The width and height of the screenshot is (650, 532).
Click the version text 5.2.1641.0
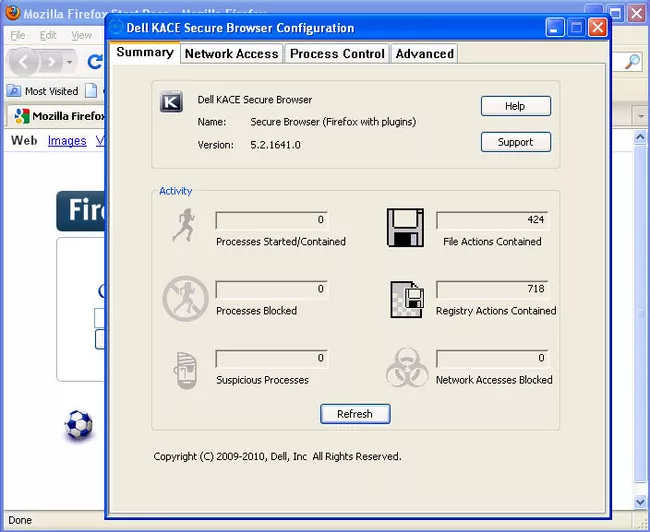pyautogui.click(x=275, y=145)
